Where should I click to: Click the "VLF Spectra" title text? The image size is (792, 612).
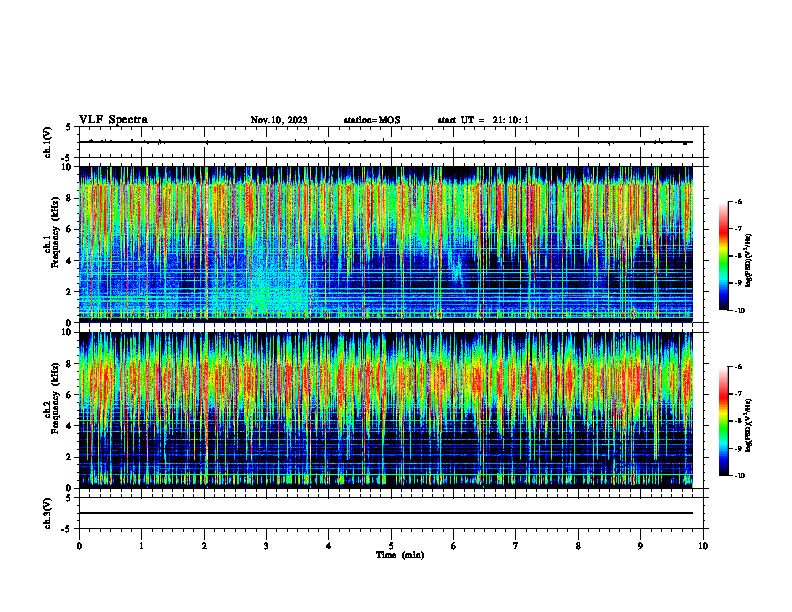[113, 120]
